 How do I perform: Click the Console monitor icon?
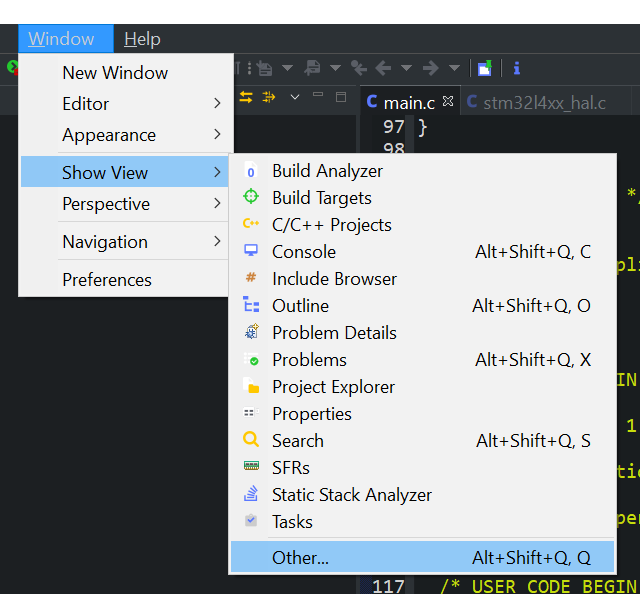pos(251,250)
